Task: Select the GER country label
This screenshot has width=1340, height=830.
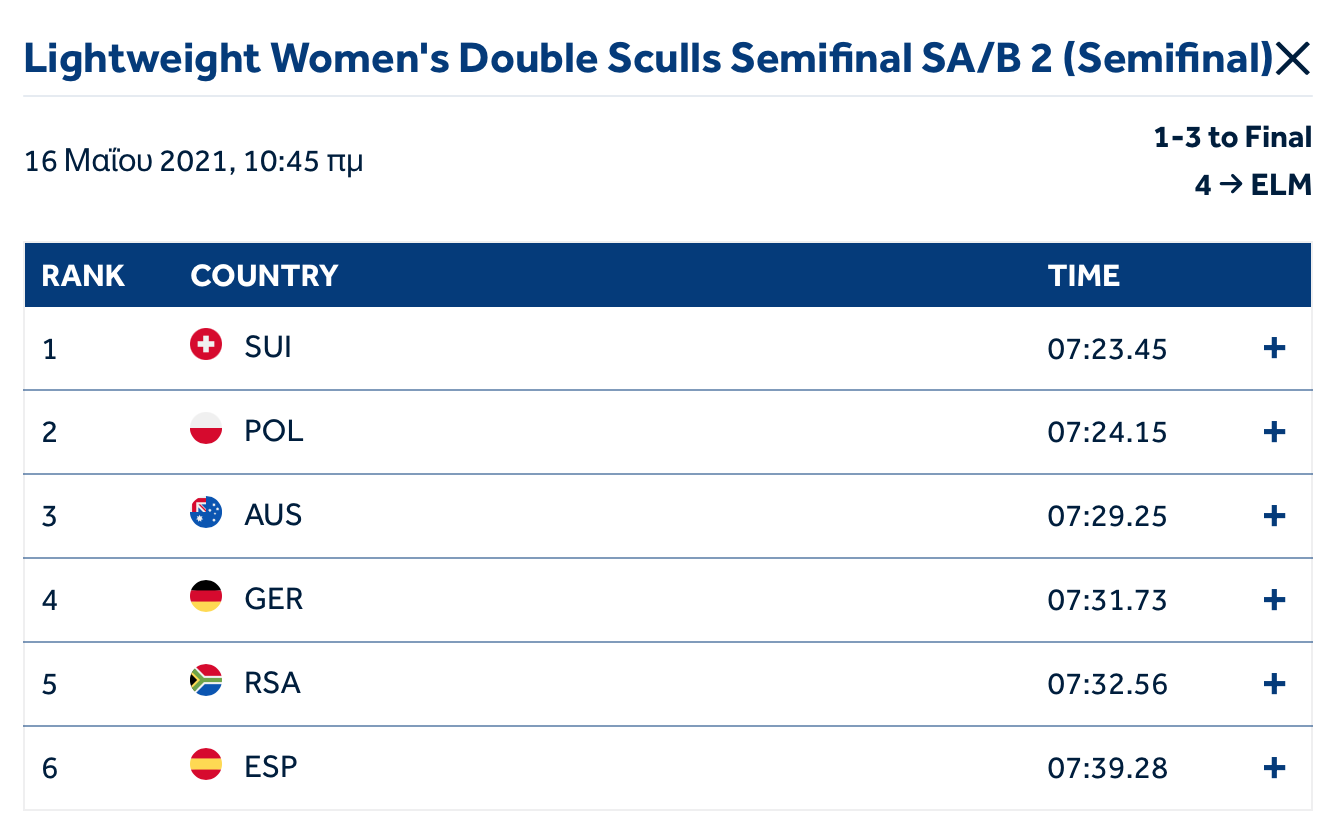Action: tap(273, 599)
